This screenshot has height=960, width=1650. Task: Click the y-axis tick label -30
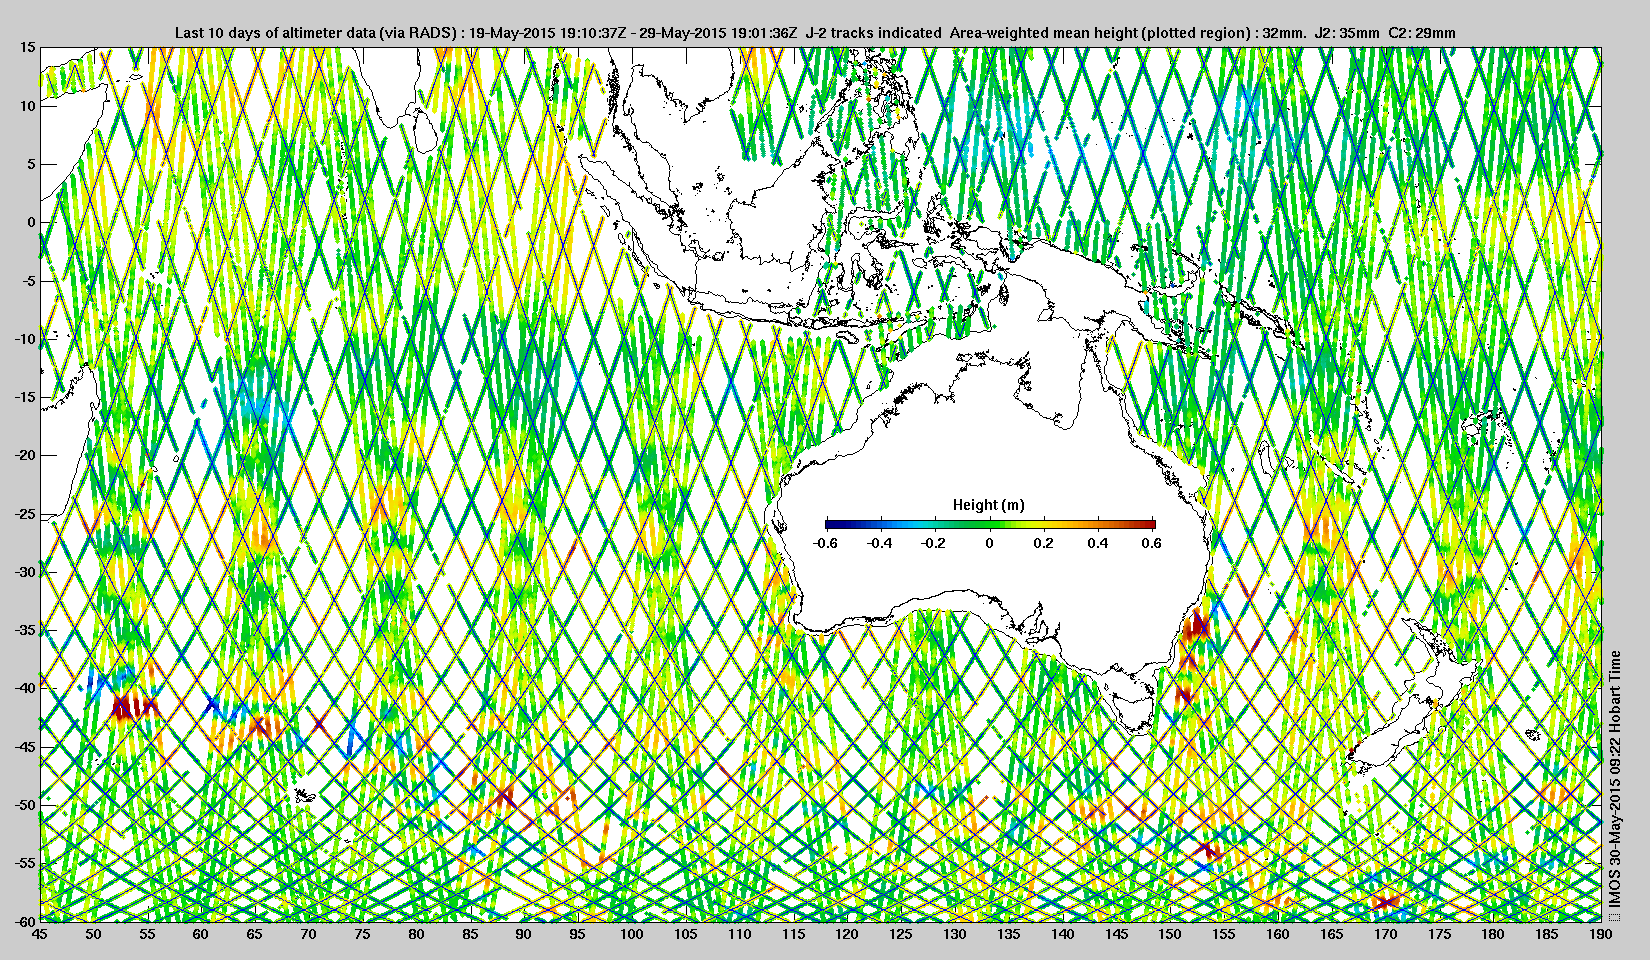point(23,572)
